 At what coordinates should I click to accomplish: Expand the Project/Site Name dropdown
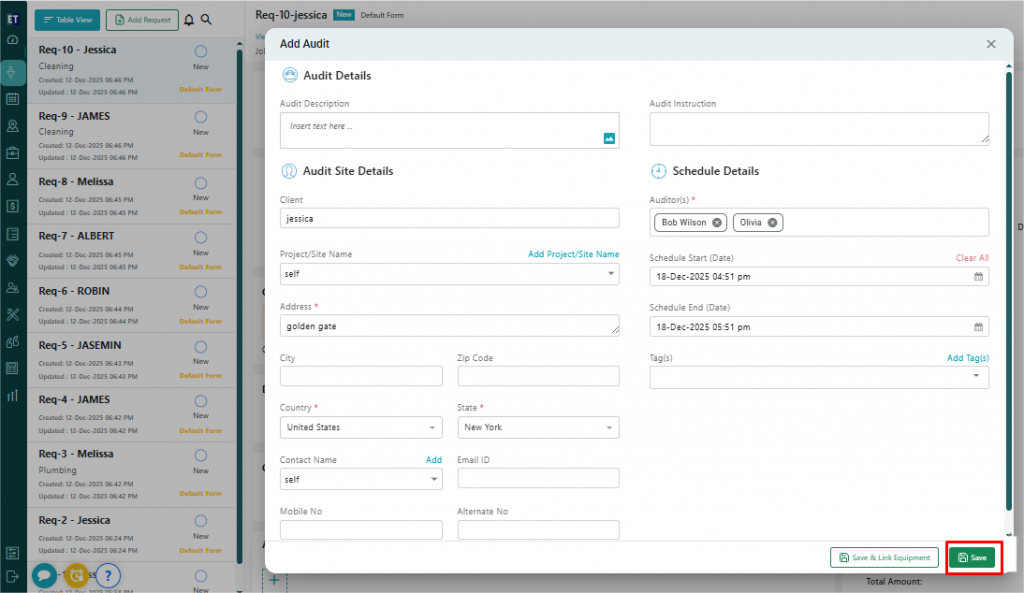(610, 273)
